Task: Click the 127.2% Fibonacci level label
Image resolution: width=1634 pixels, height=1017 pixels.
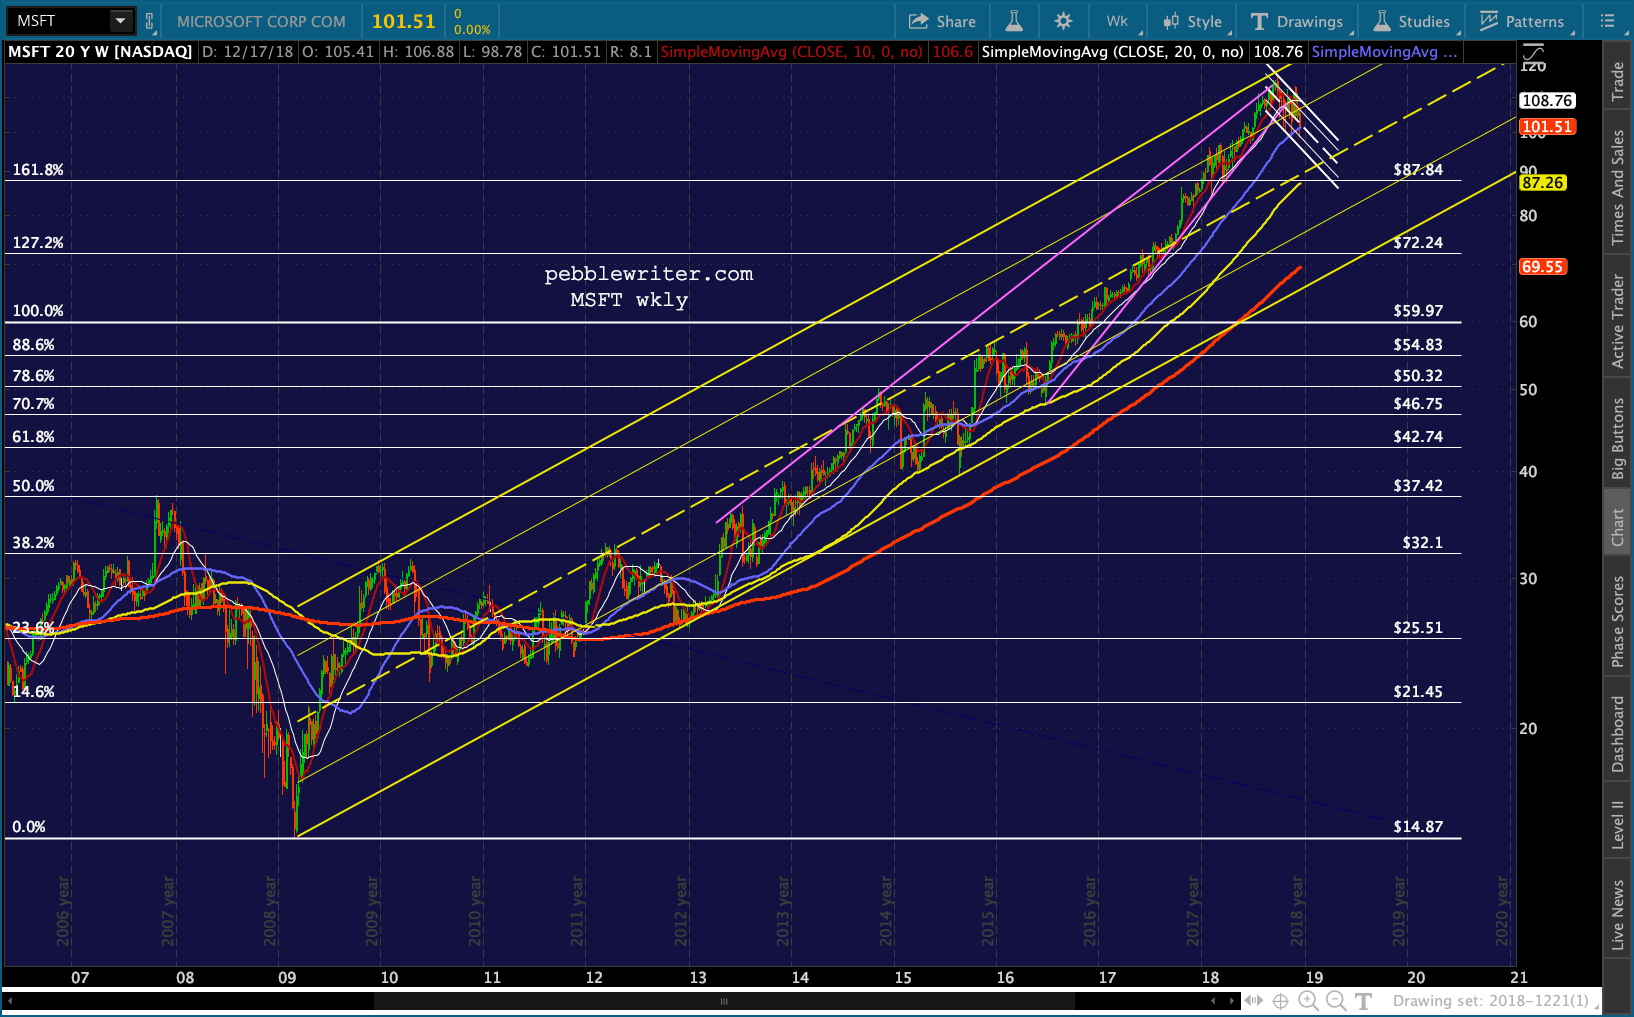Action: pyautogui.click(x=38, y=243)
